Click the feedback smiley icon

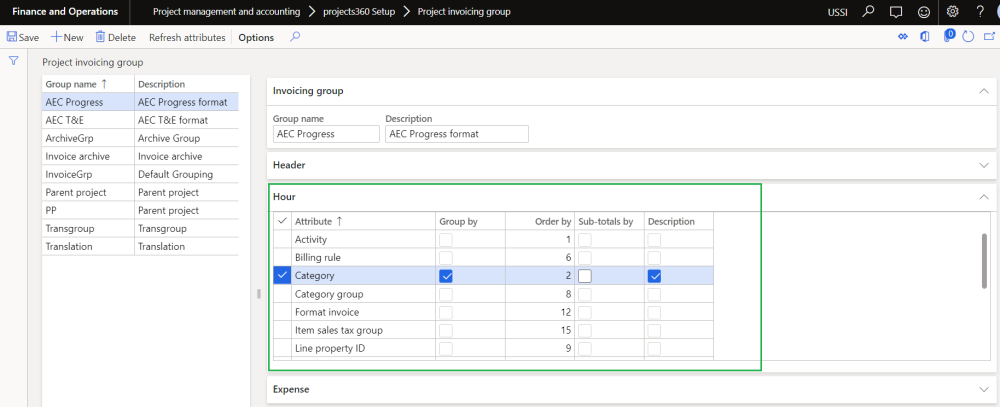pyautogui.click(x=924, y=12)
